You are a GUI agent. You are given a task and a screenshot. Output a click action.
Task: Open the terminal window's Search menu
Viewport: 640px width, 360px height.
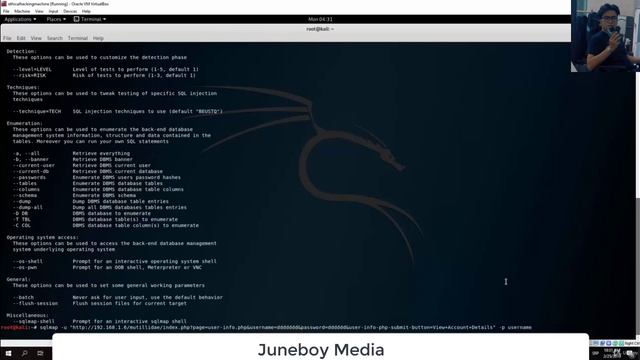[x=55, y=38]
